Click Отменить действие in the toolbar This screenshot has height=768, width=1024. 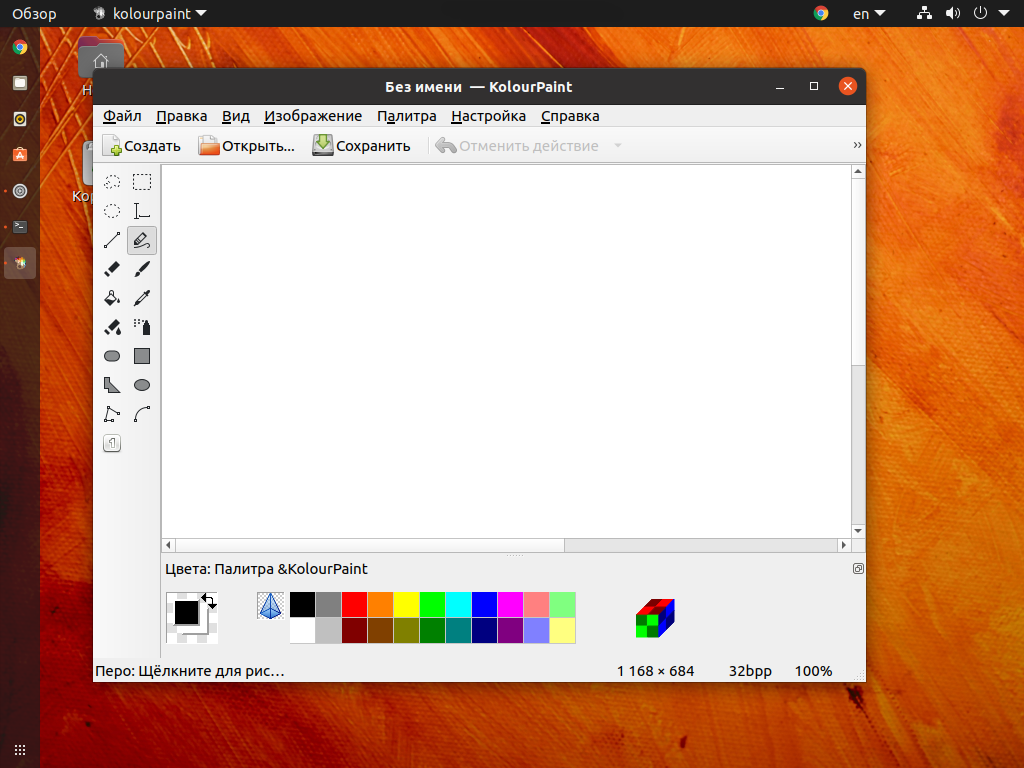(x=517, y=146)
